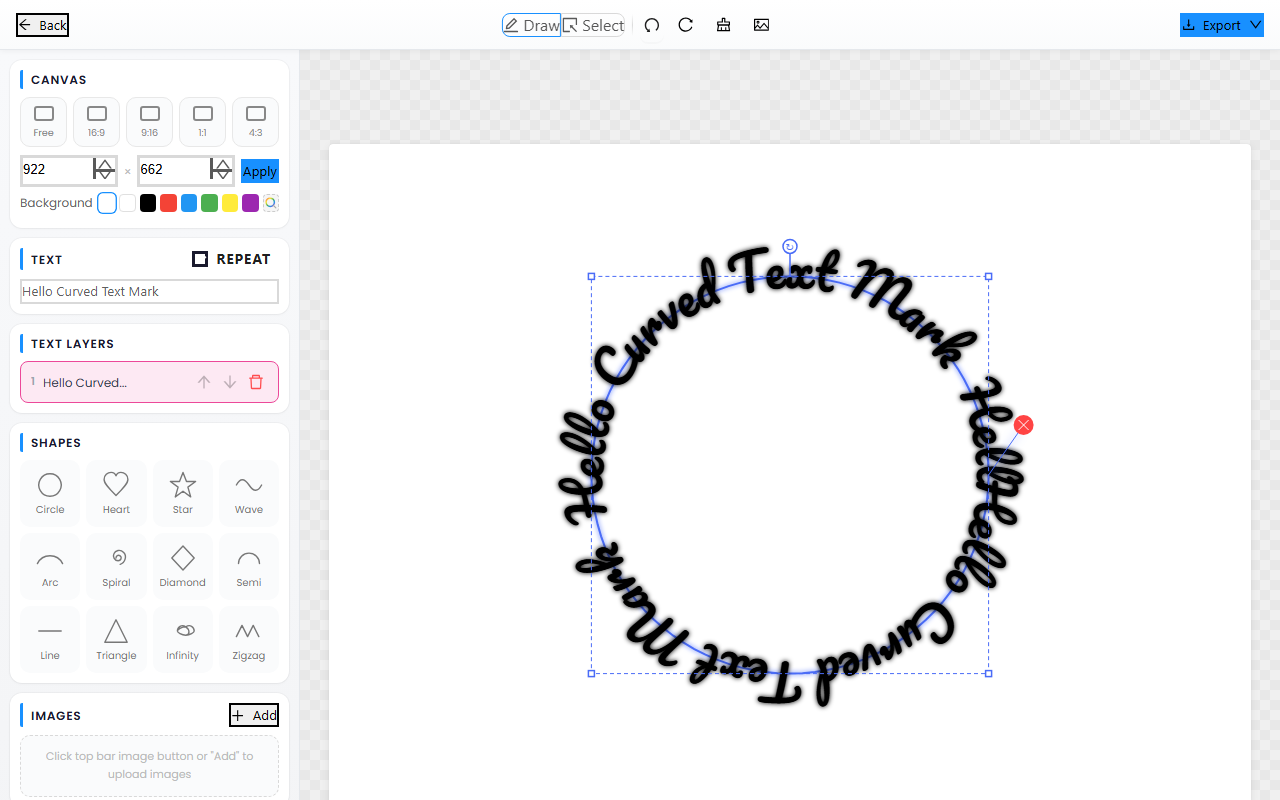Choose the Zigzag shape

249,639
